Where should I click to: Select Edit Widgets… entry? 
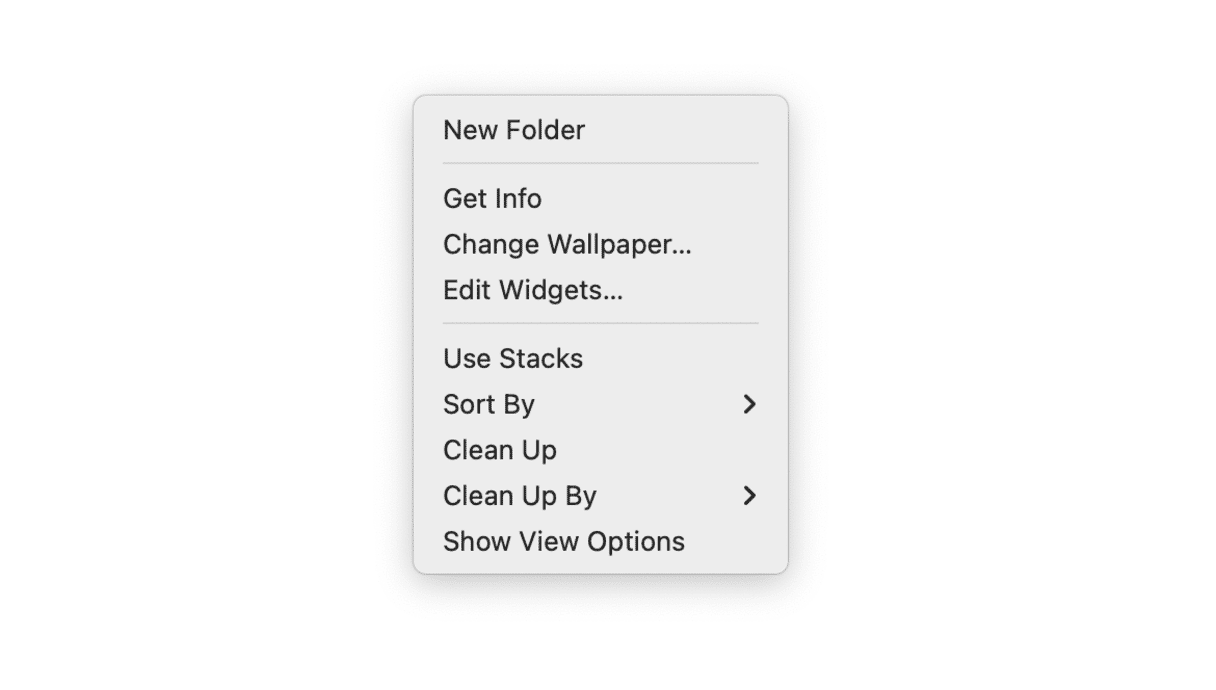coord(533,290)
